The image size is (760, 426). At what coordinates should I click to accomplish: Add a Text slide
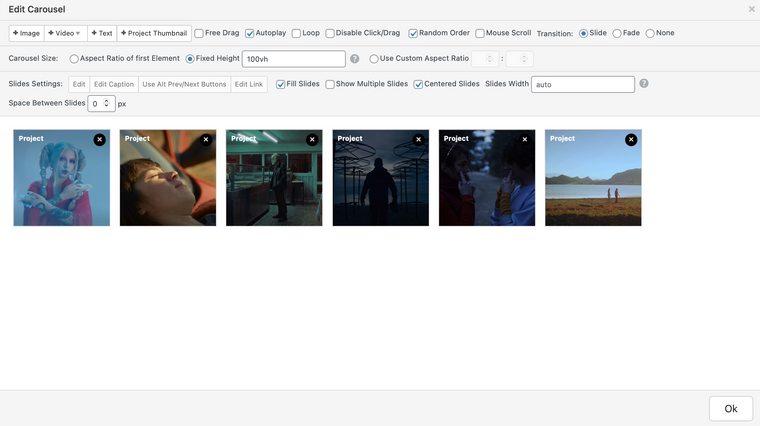[x=102, y=33]
